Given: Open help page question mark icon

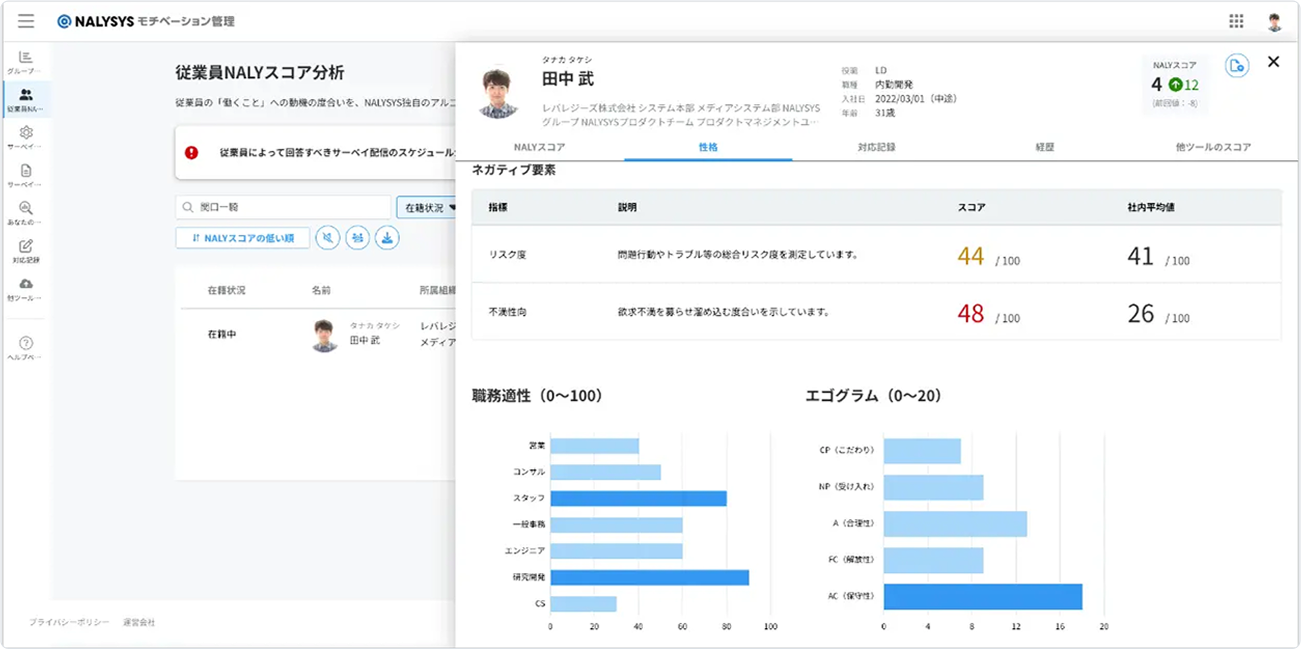Looking at the screenshot, I should tap(26, 345).
